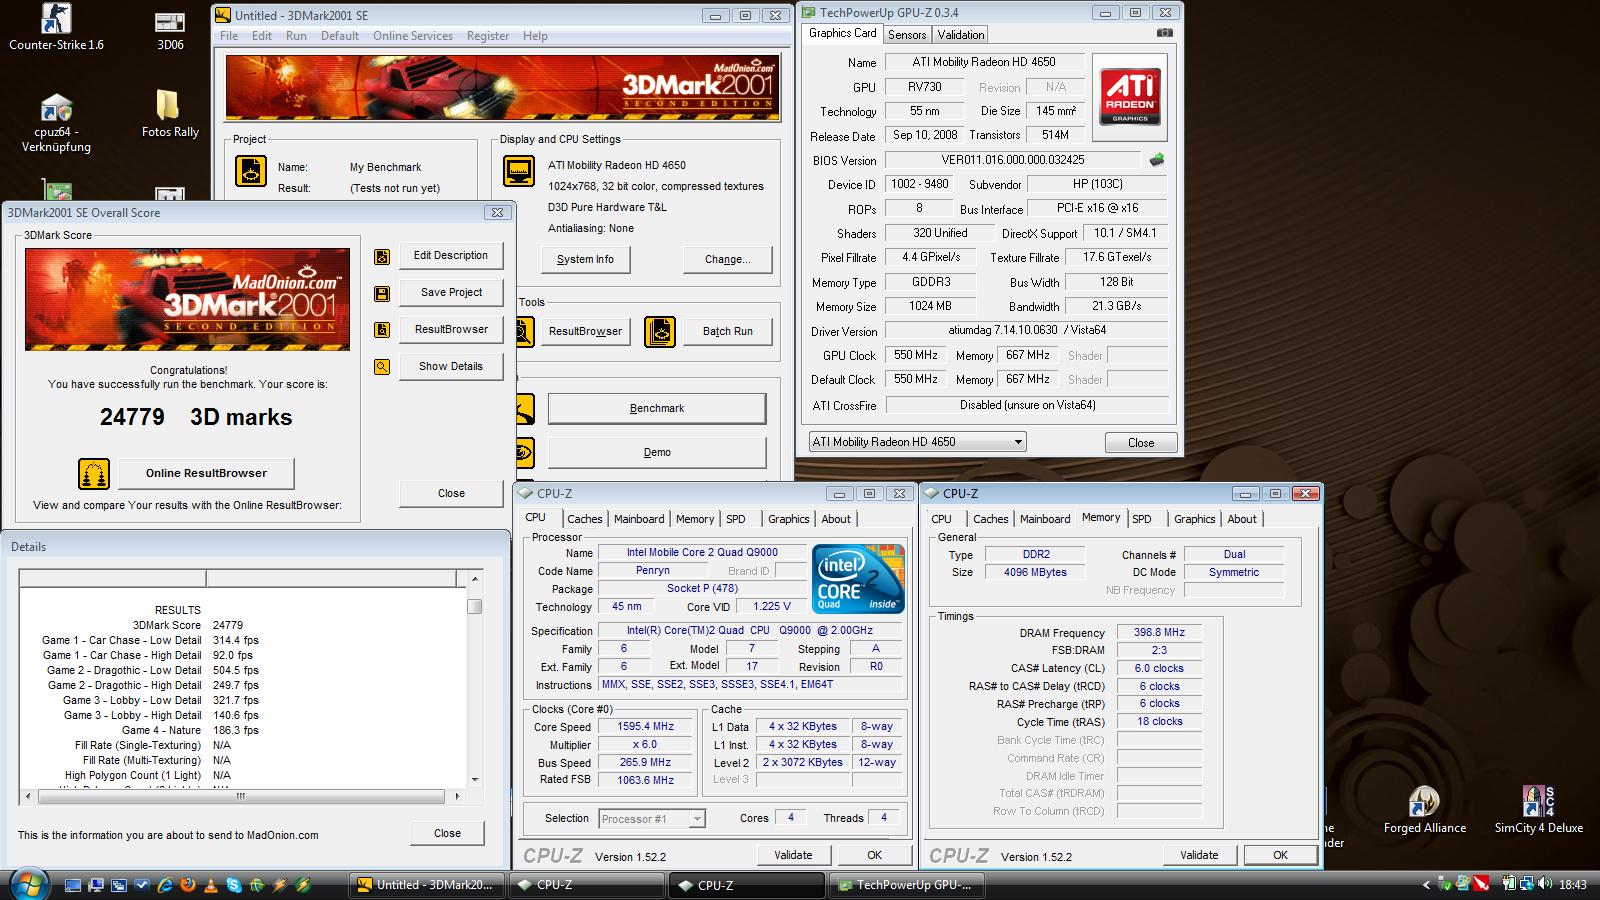The width and height of the screenshot is (1600, 900).
Task: Click the Benchmark button in 3DMark
Action: [x=657, y=408]
